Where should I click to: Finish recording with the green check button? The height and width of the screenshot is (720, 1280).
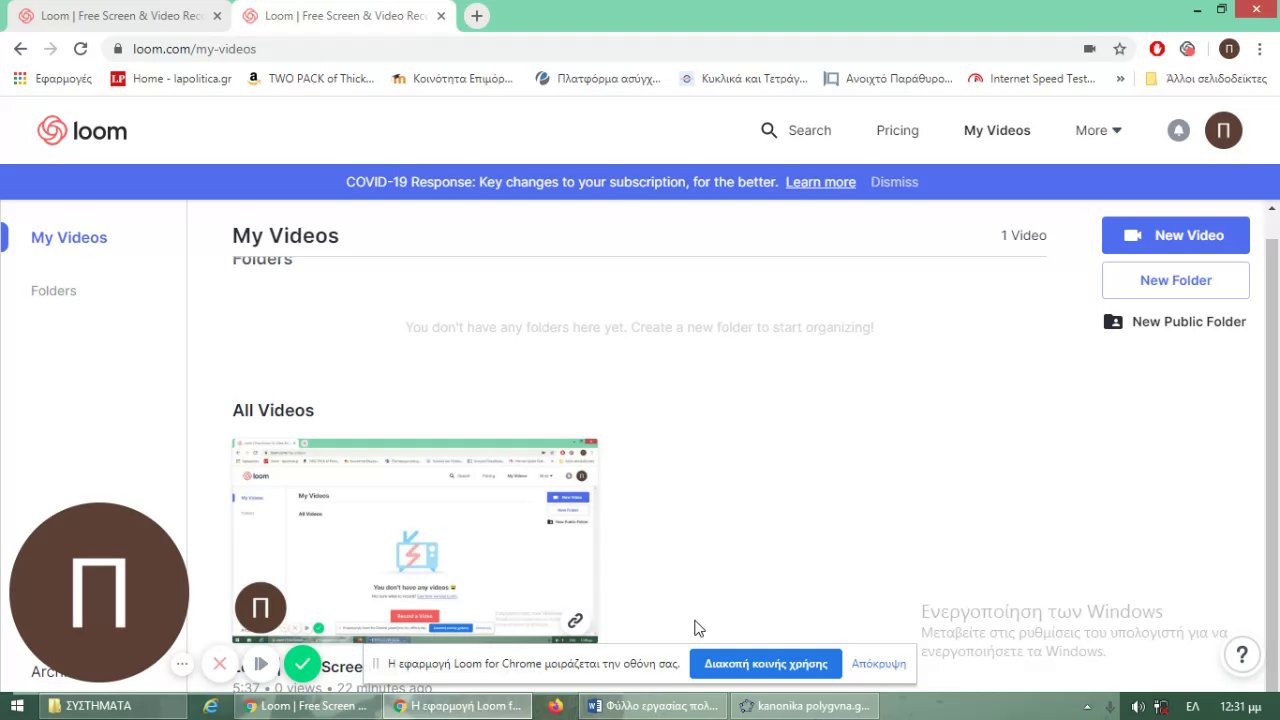(x=302, y=663)
